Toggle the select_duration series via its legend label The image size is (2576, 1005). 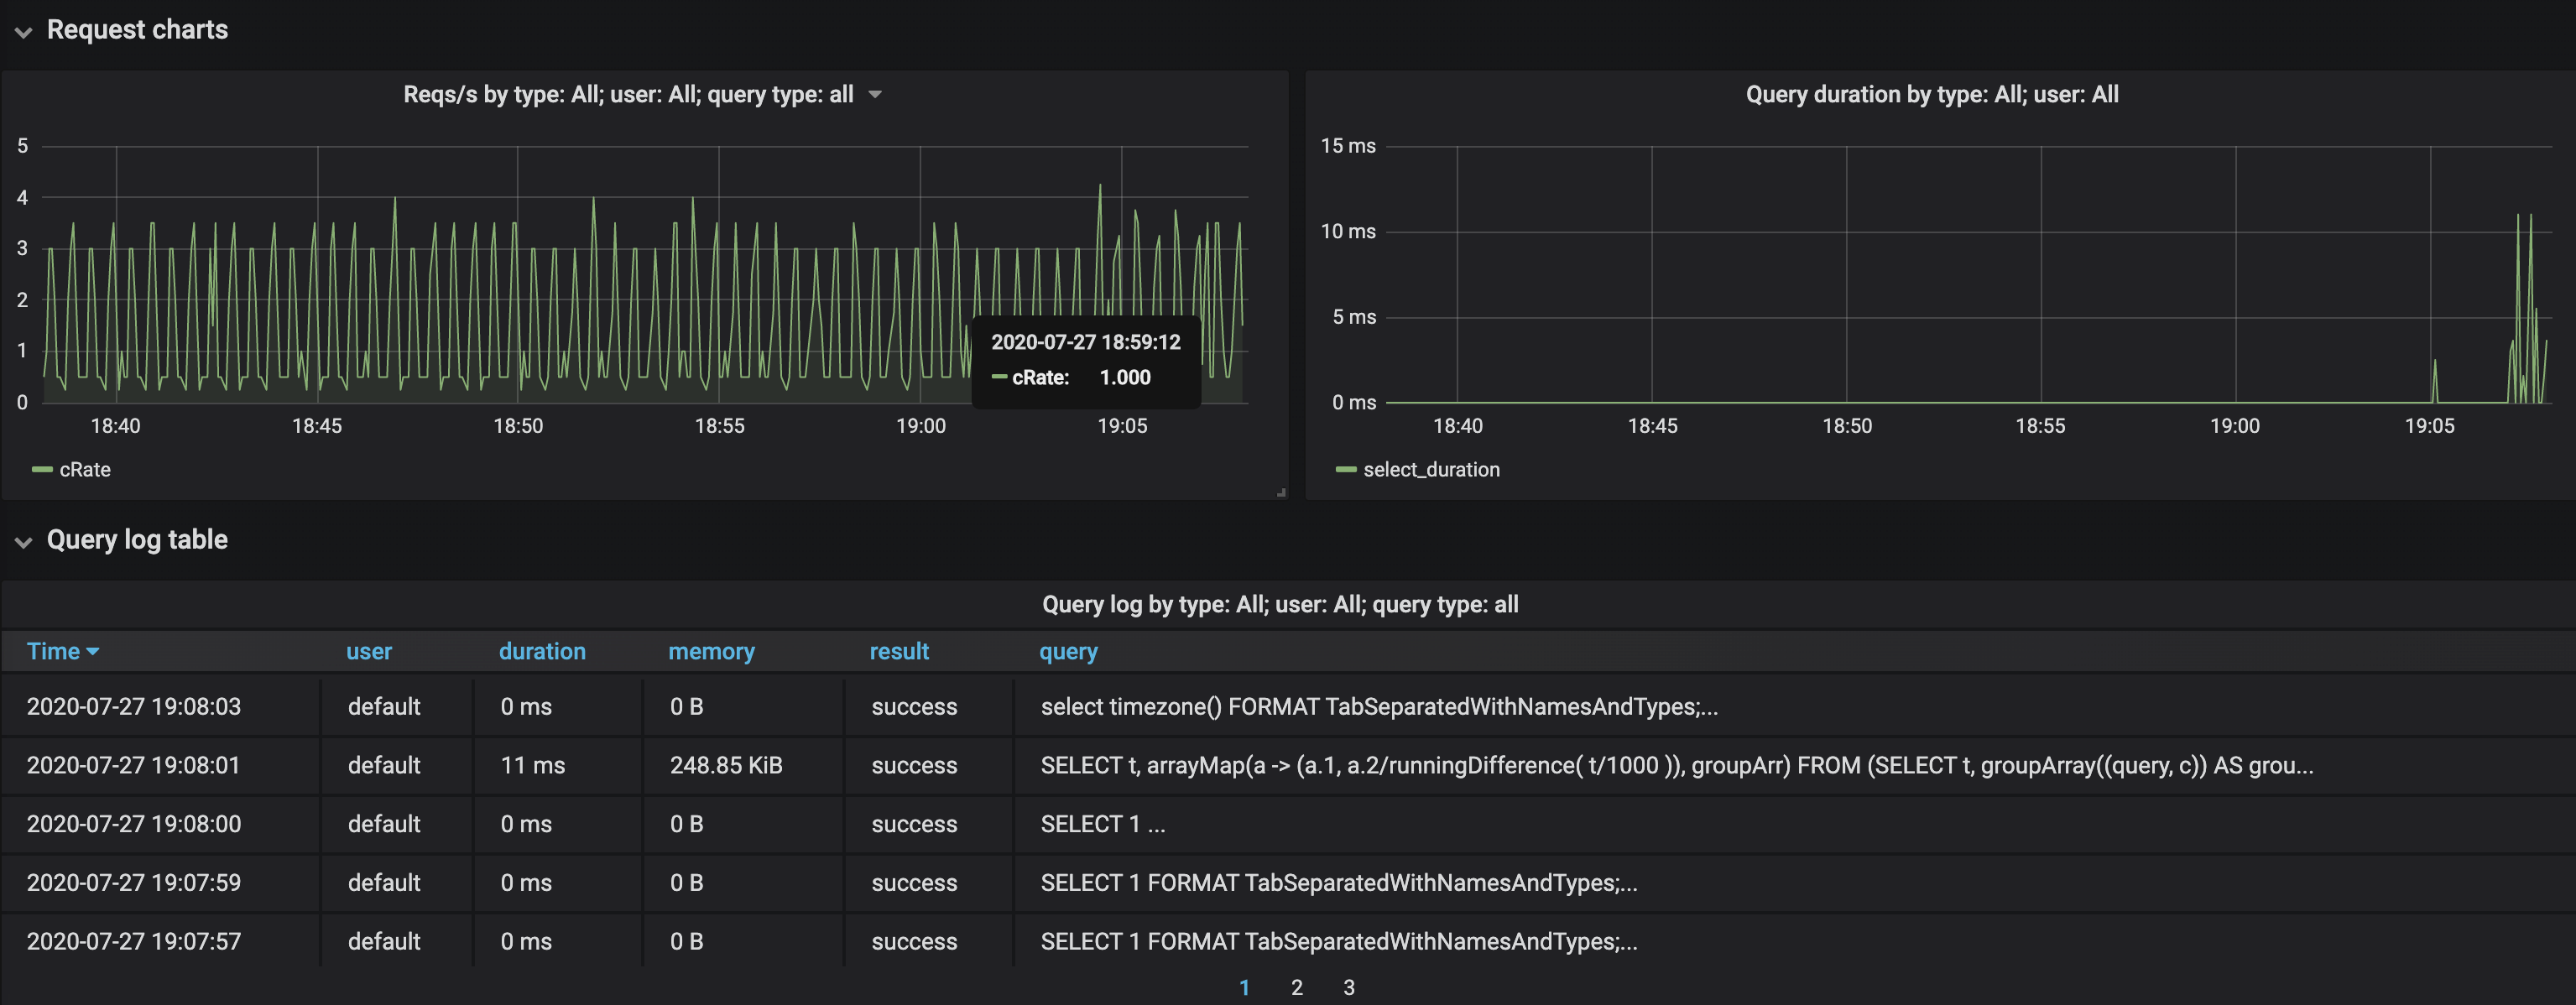(1434, 469)
